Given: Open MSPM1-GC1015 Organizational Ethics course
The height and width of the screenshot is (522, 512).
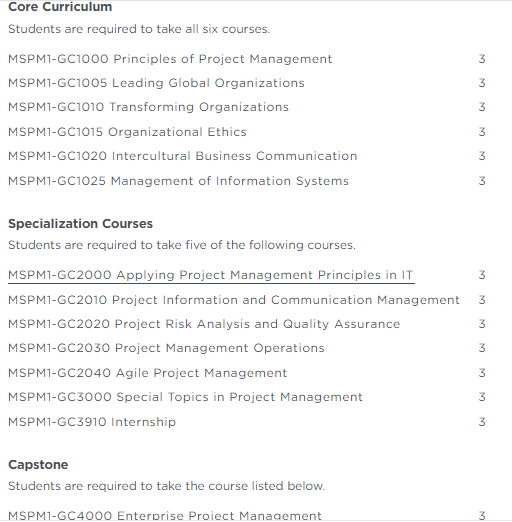Looking at the screenshot, I should [x=127, y=132].
